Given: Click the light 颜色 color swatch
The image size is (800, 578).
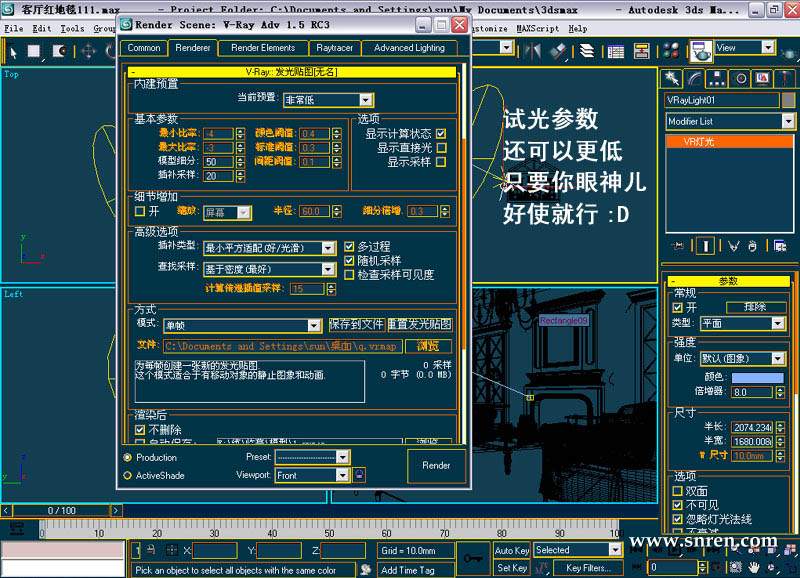Looking at the screenshot, I should point(757,378).
